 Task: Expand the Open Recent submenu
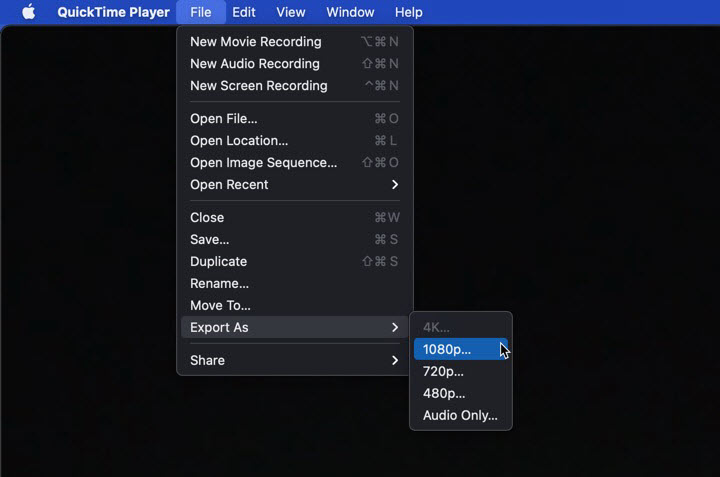[x=295, y=185]
